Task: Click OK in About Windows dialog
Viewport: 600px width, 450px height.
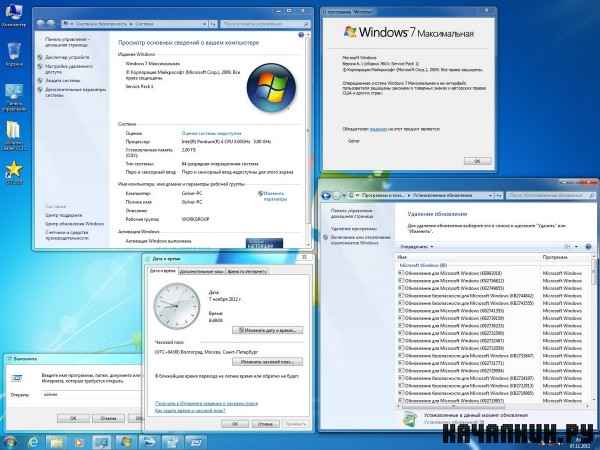Action: 477,161
